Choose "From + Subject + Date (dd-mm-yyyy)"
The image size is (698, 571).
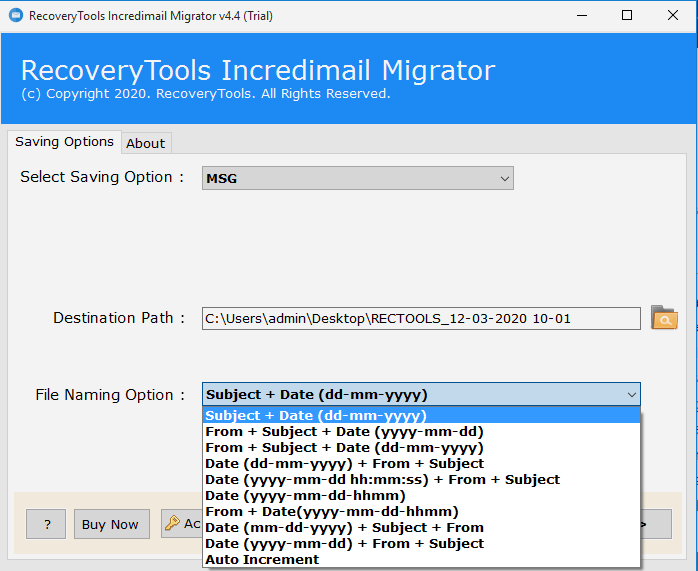[x=421, y=448]
